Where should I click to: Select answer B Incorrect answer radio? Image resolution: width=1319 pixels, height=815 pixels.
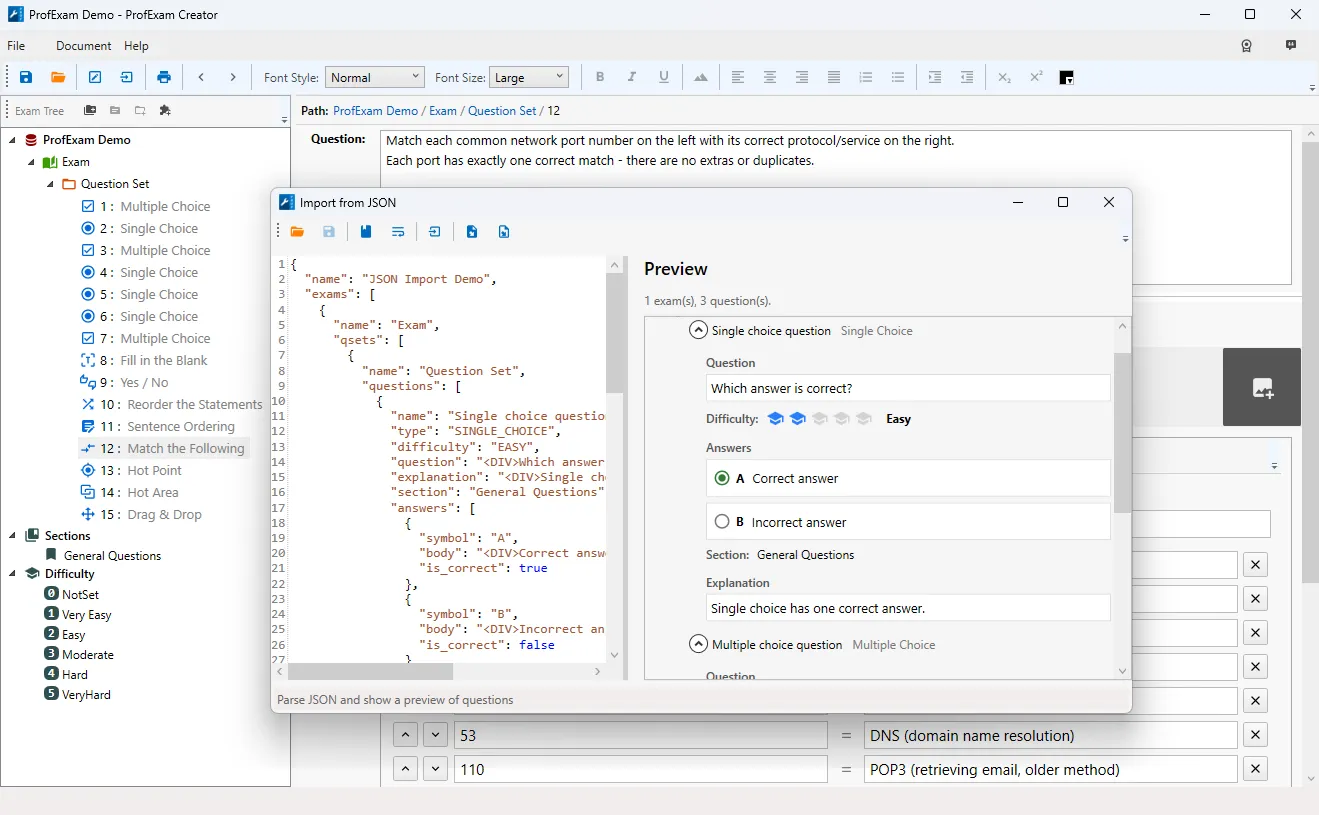pos(722,522)
